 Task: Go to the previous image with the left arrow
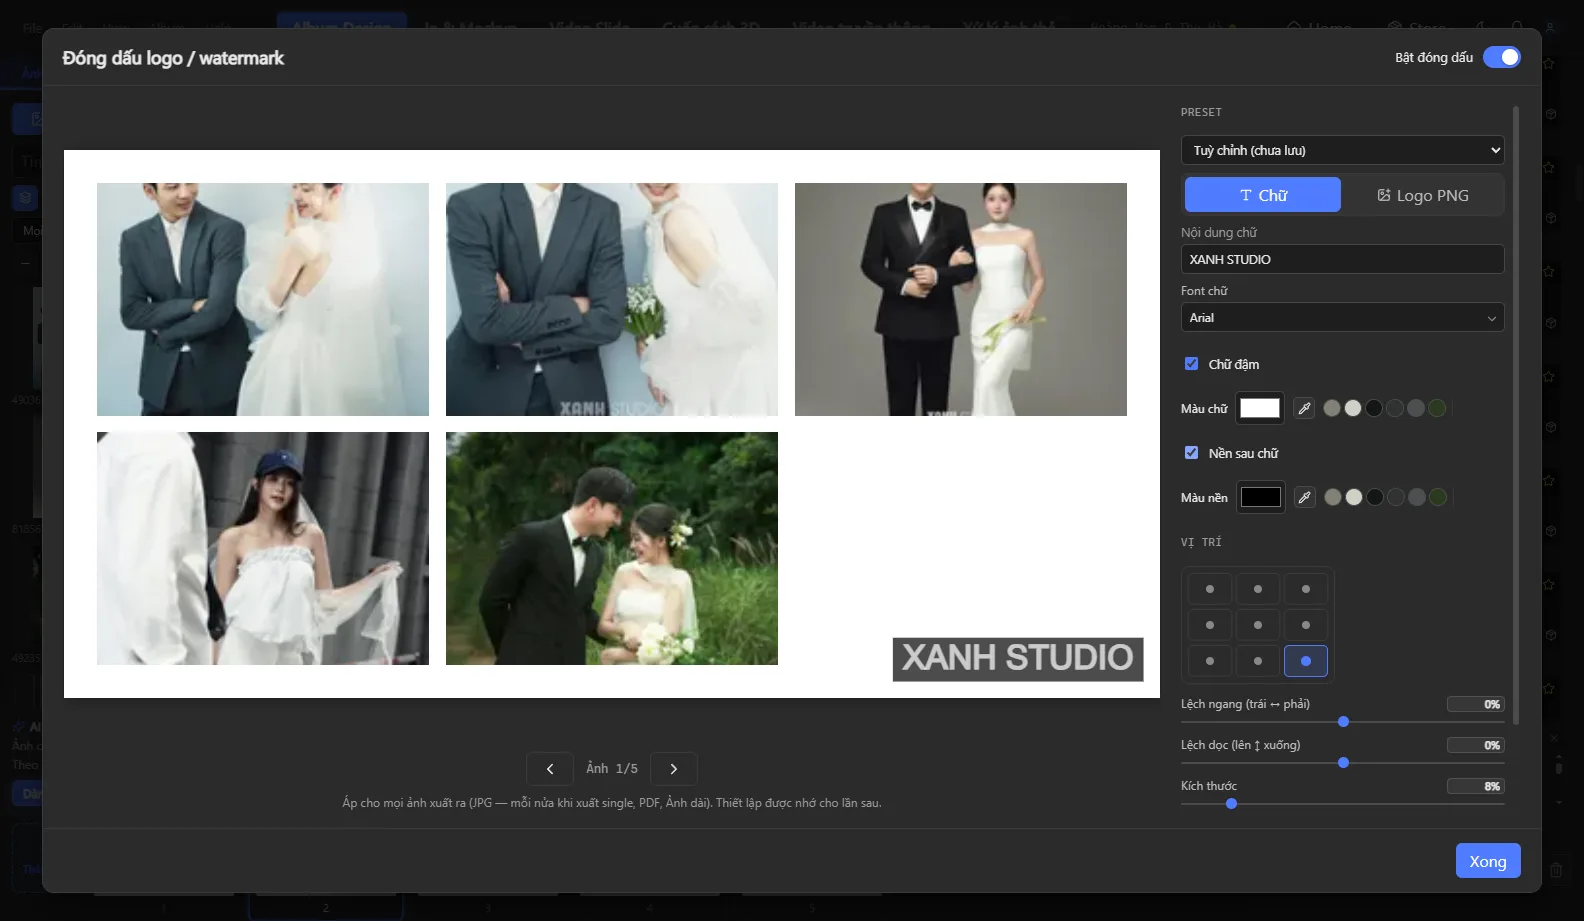pyautogui.click(x=550, y=769)
